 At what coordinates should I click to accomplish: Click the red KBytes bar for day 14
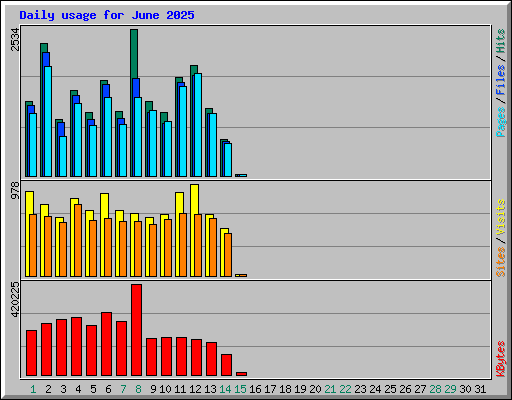[226, 365]
